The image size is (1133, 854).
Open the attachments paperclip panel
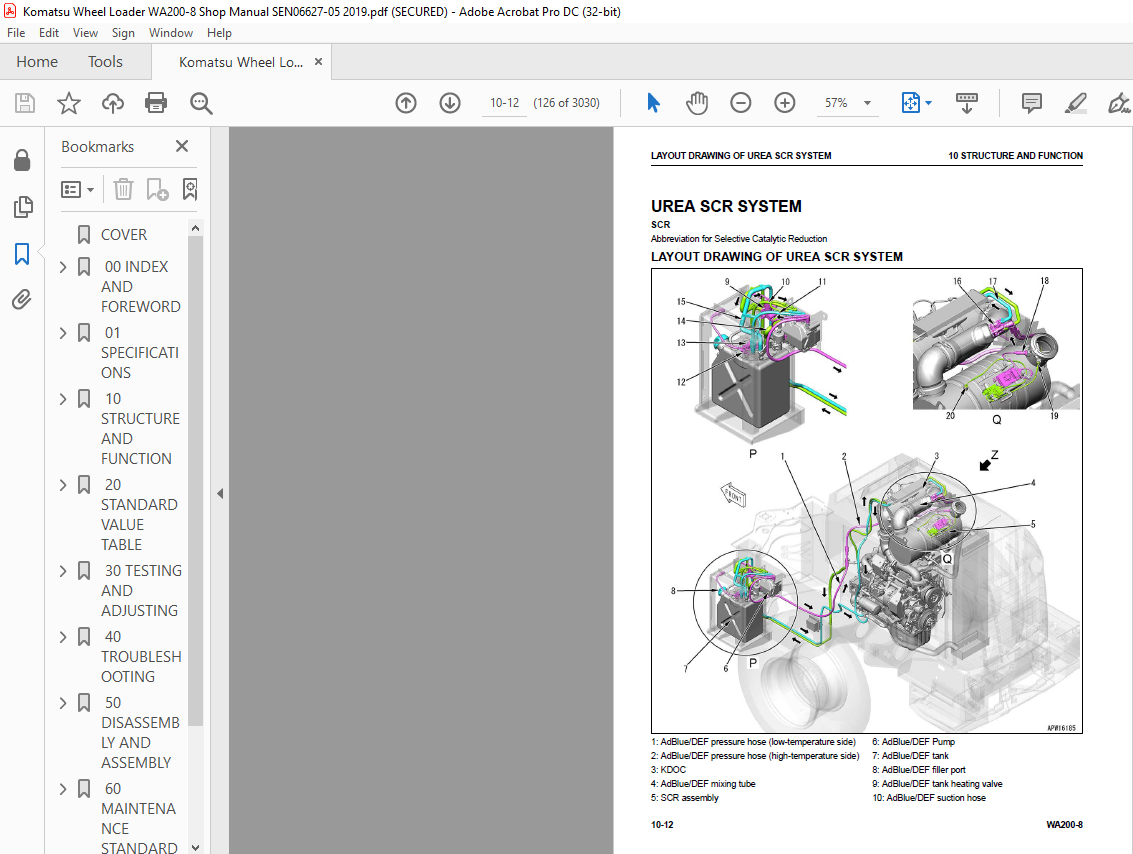[22, 299]
